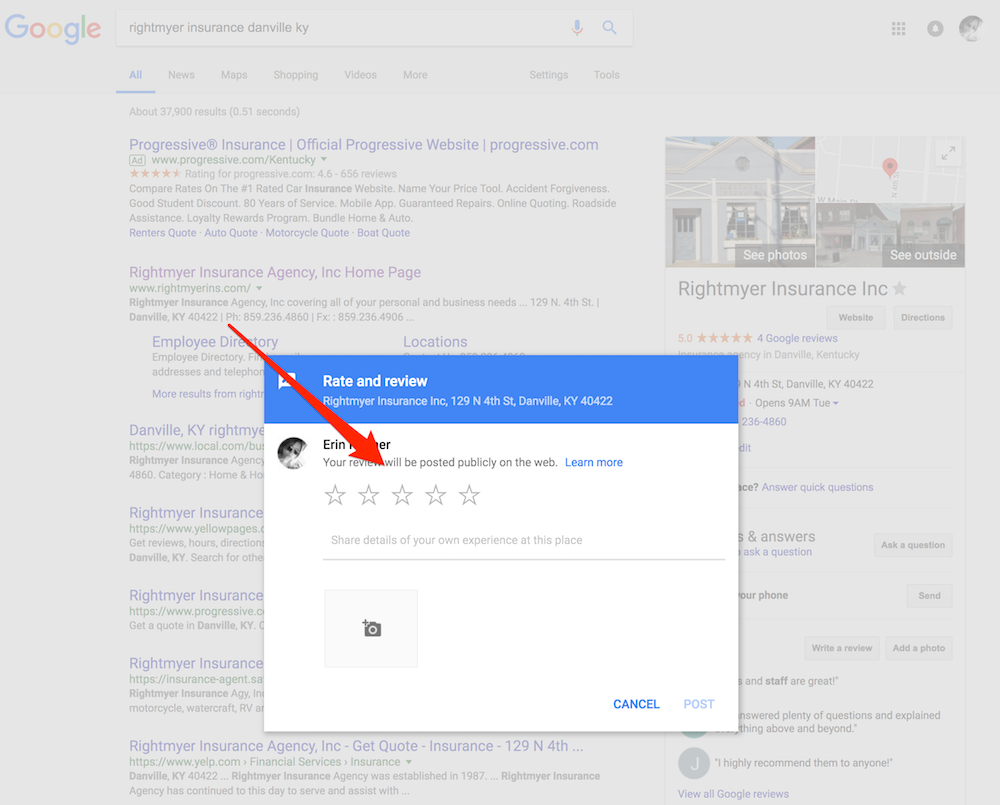
Task: Click the red map pin marker
Action: coord(890,168)
